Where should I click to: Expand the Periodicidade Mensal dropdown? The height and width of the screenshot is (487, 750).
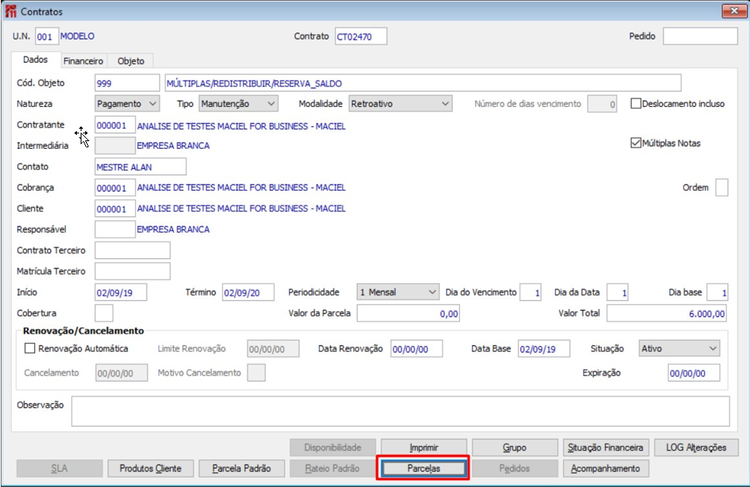pos(398,292)
